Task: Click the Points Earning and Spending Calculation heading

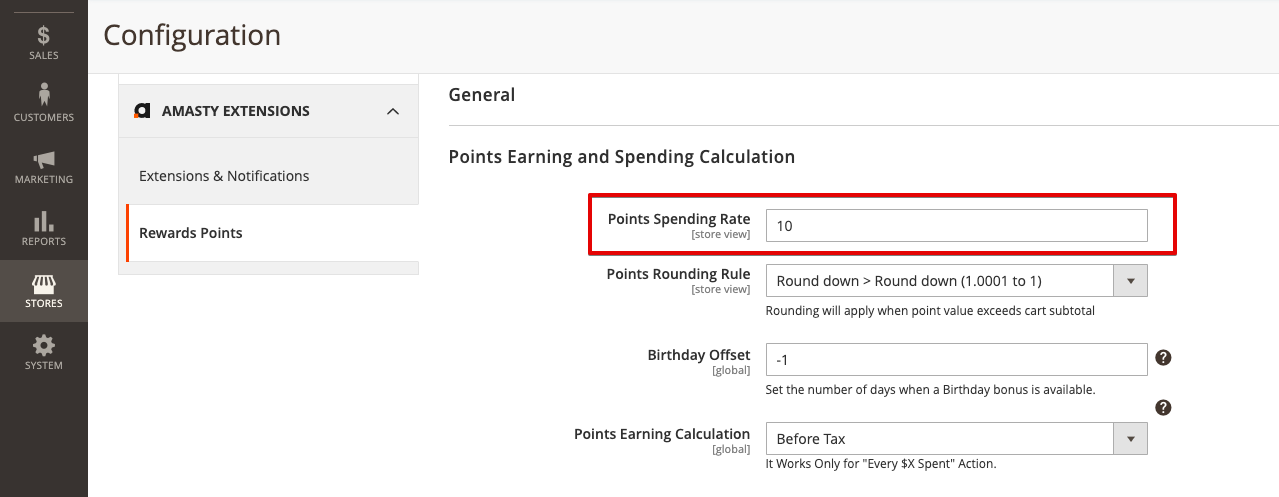Action: [622, 157]
